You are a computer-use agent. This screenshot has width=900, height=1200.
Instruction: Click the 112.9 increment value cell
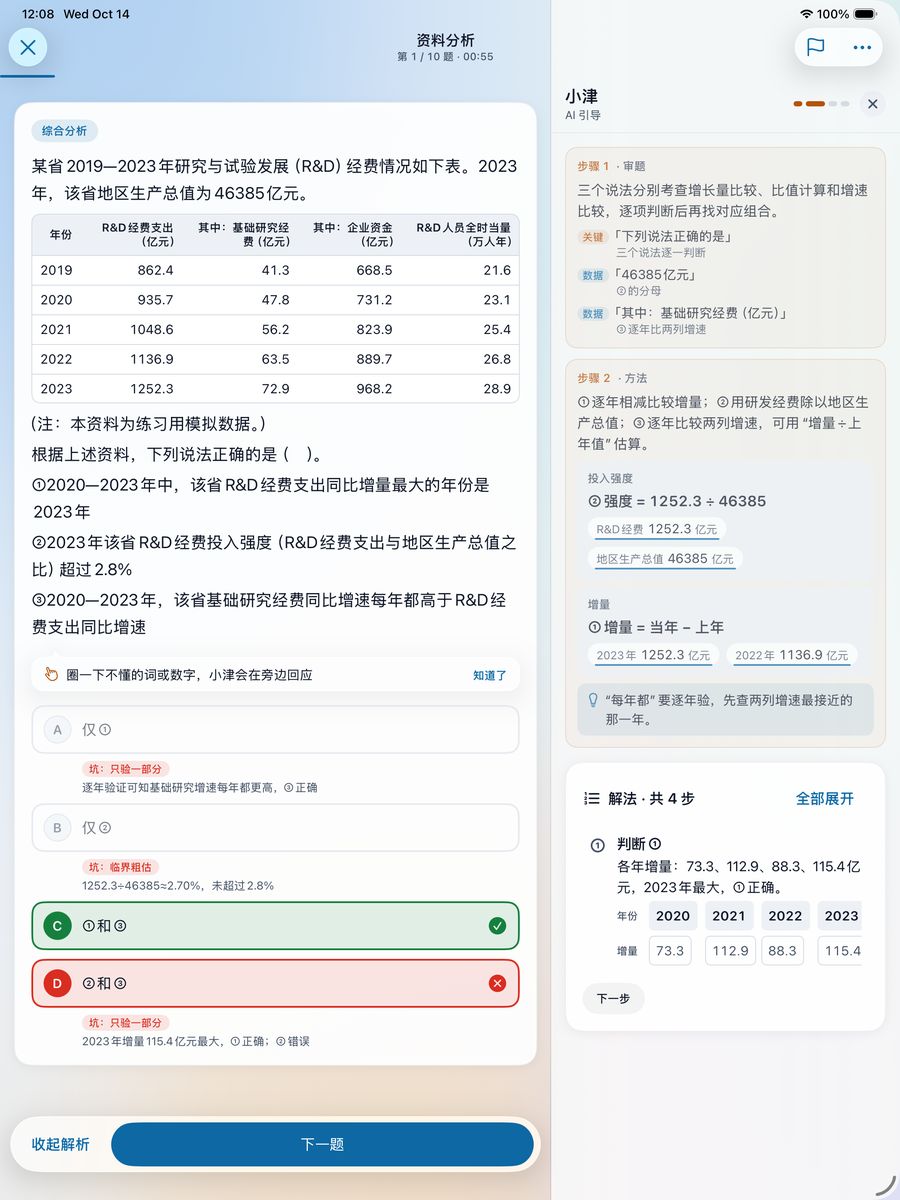pos(730,950)
